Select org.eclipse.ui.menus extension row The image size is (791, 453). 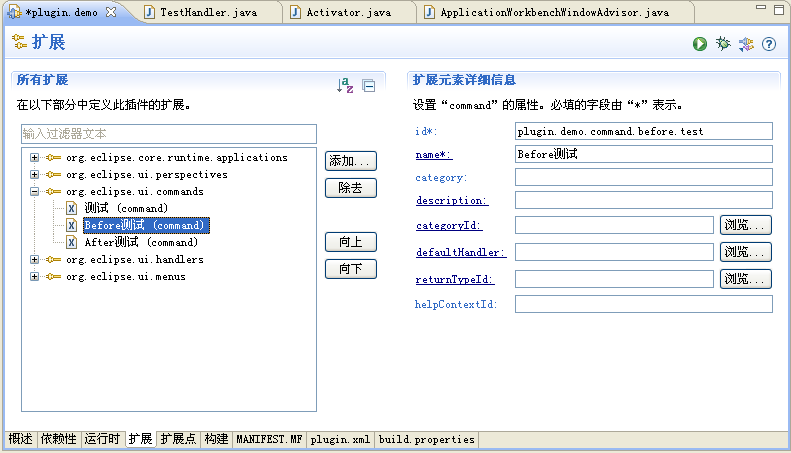coord(126,276)
